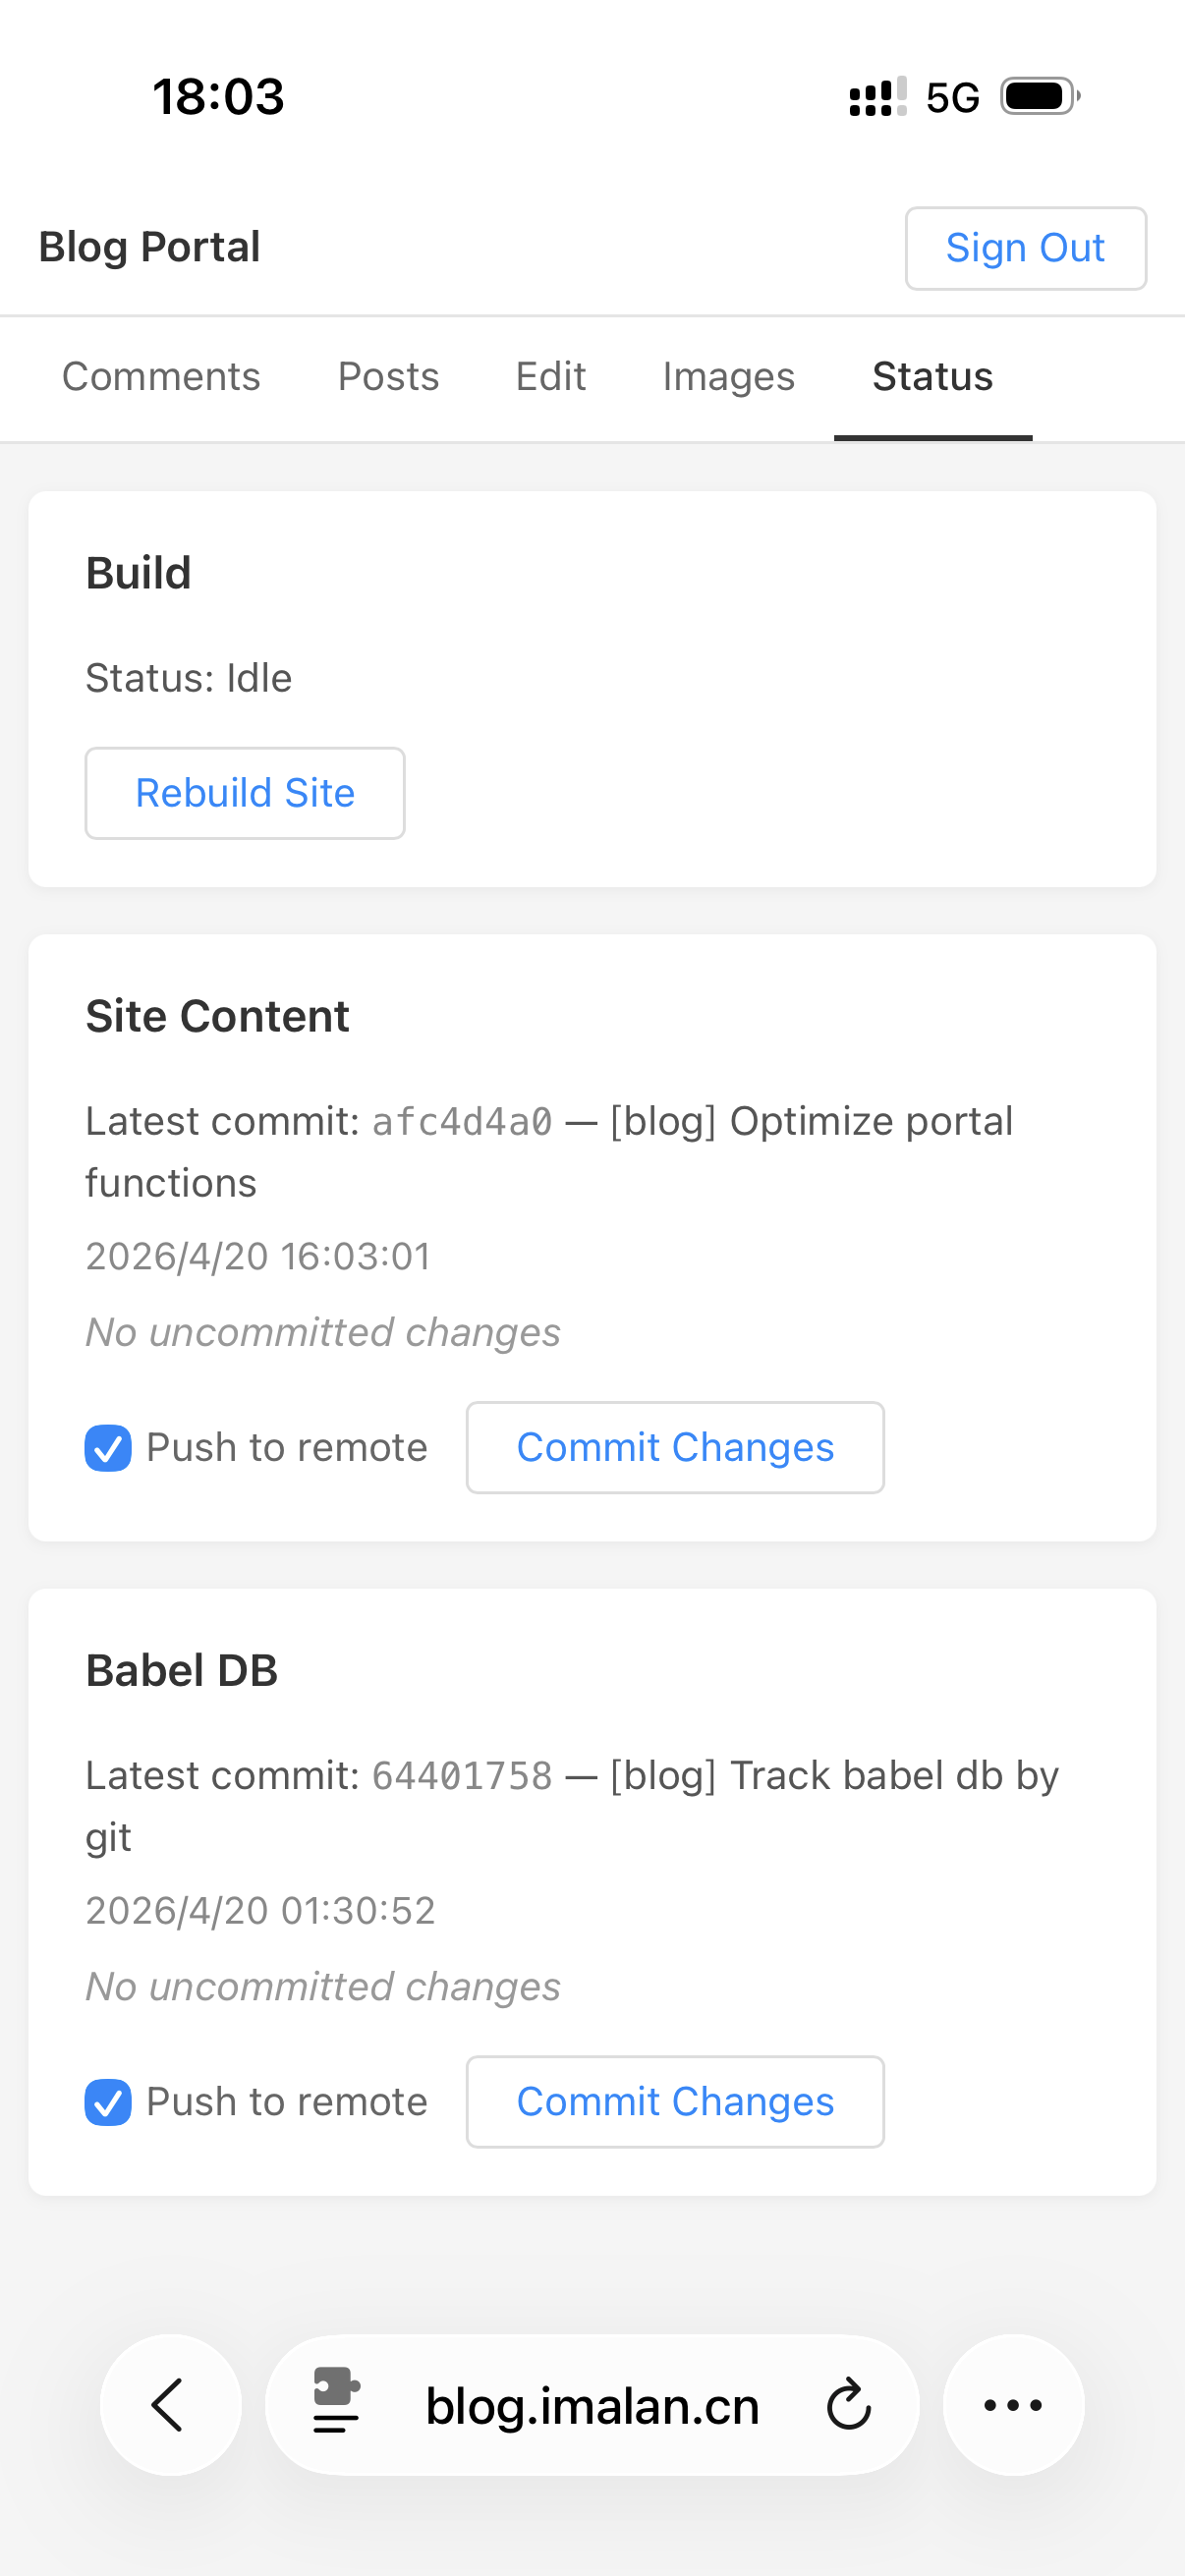Uncheck Push to remote under Site Content
Image resolution: width=1185 pixels, height=2576 pixels.
click(x=108, y=1448)
